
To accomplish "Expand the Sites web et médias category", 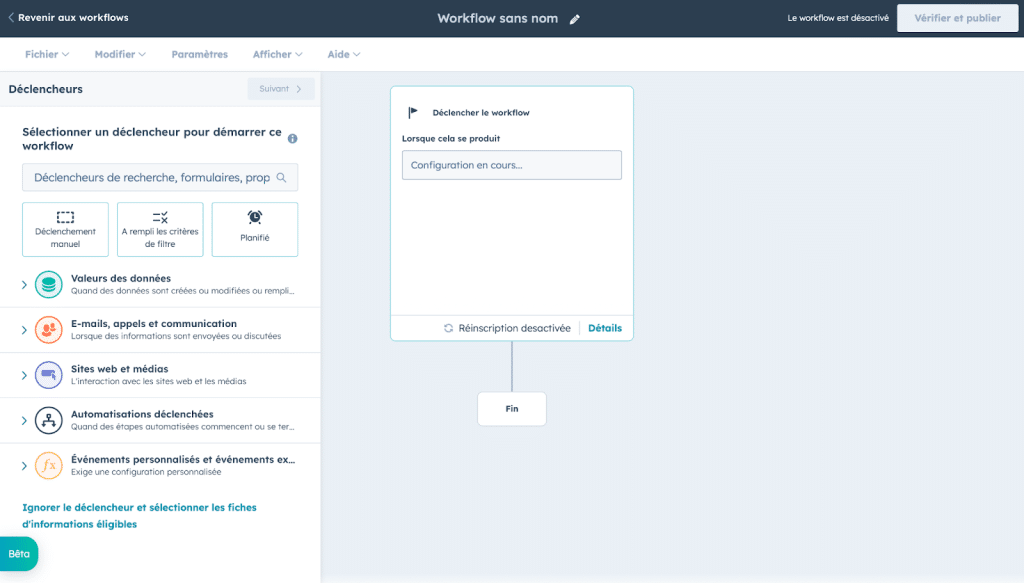I will (25, 375).
